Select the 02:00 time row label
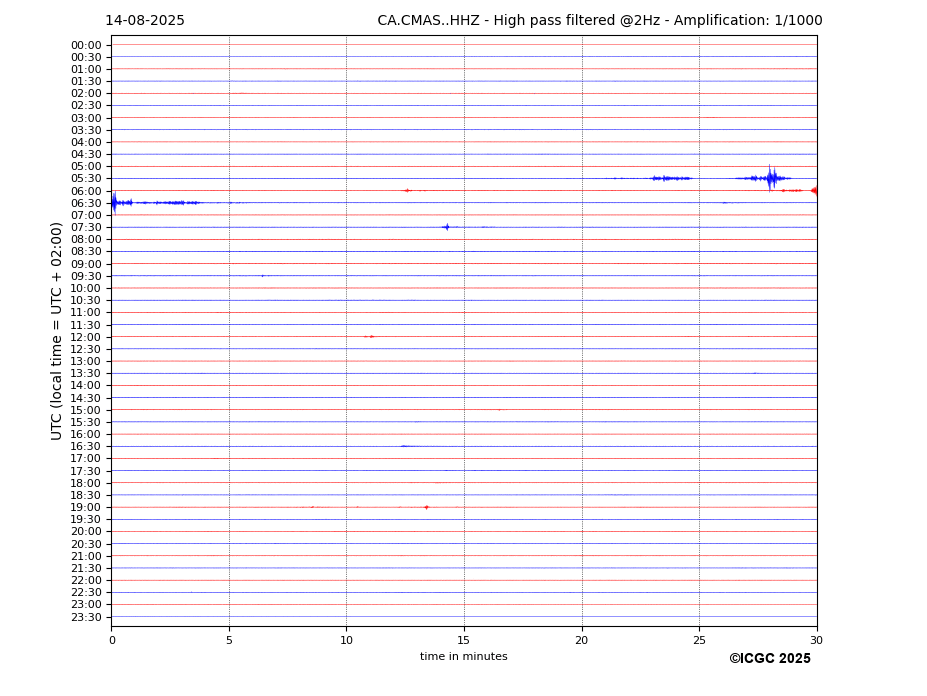The image size is (927, 696). point(86,93)
